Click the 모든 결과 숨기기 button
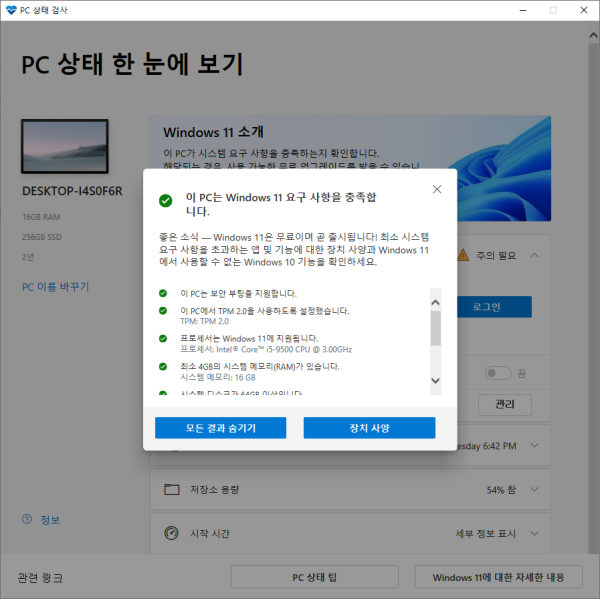 pos(220,428)
